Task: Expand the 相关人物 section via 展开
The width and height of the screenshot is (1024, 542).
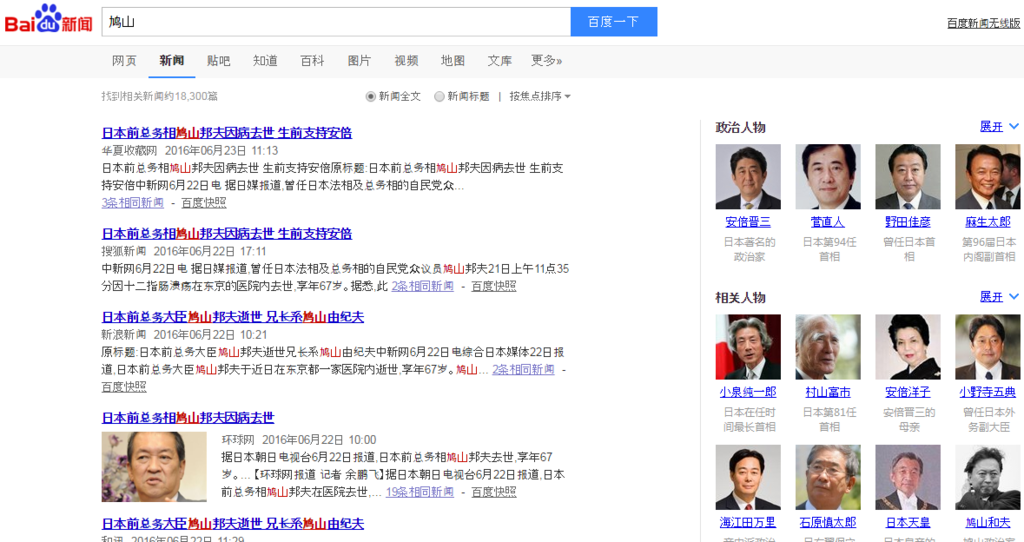Action: (x=999, y=297)
